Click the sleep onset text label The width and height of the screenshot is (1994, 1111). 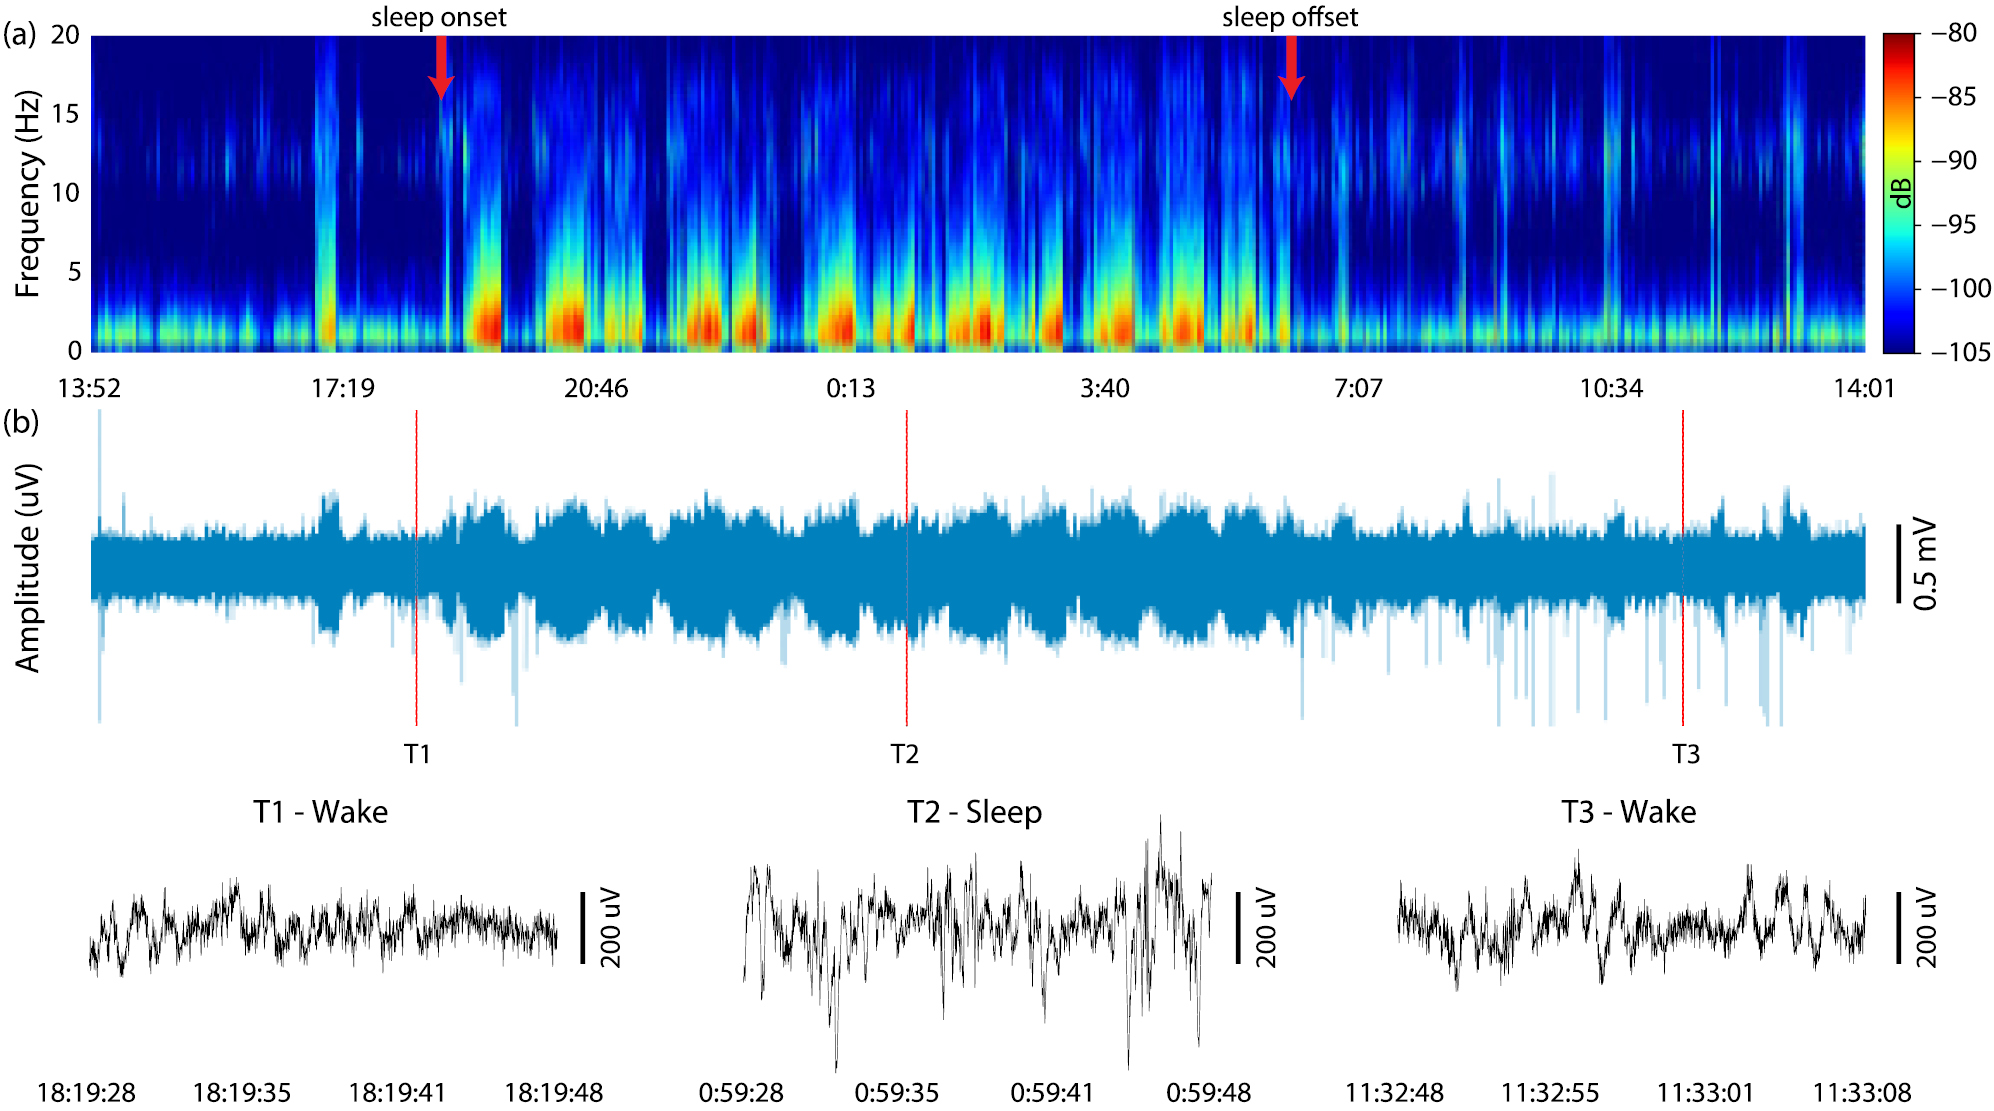[438, 17]
